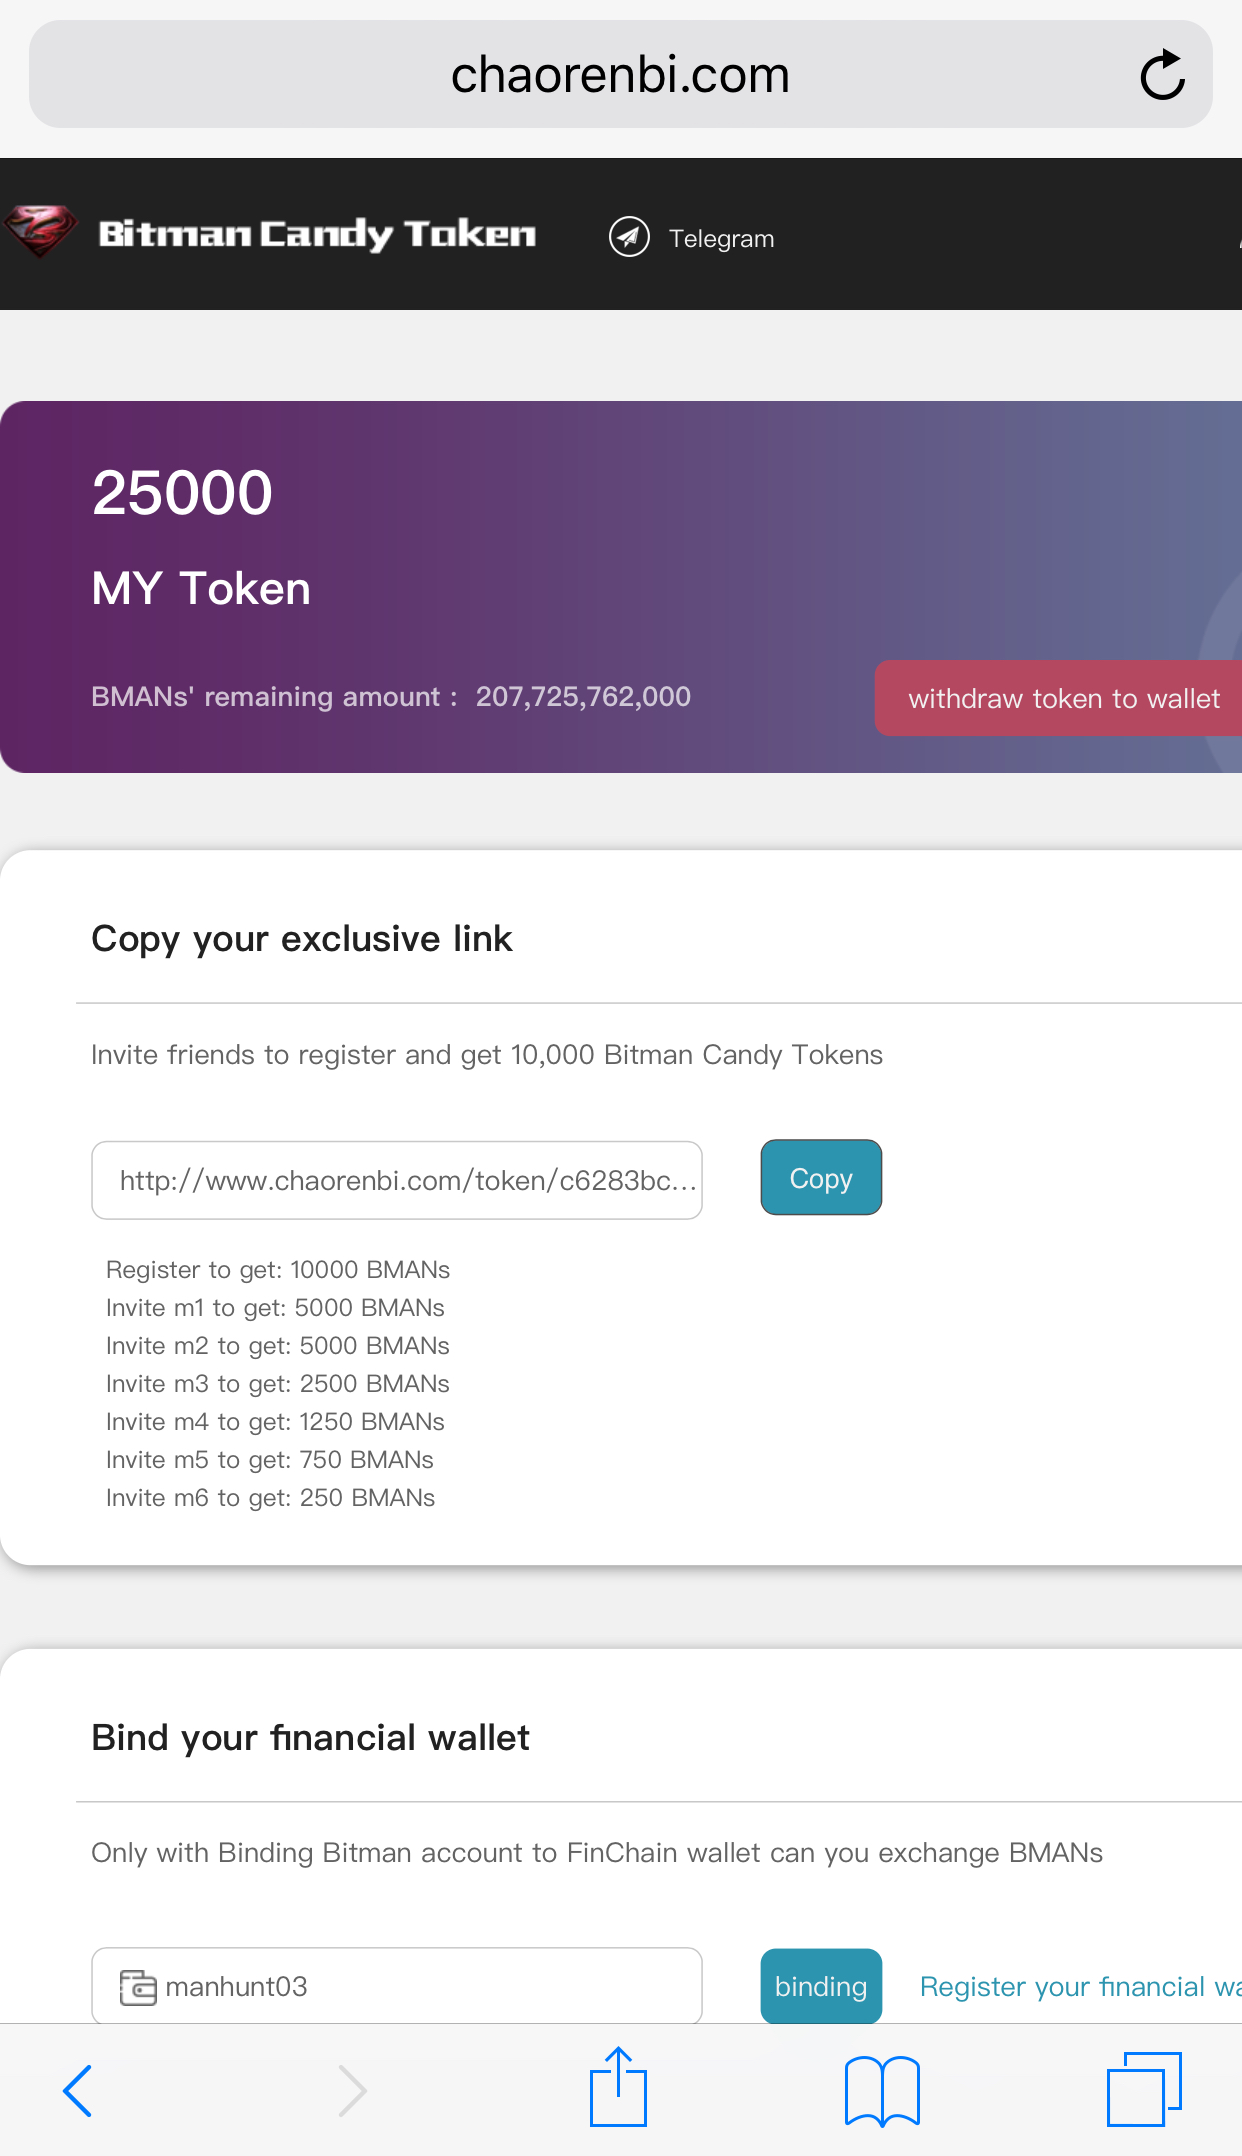This screenshot has height=2156, width=1242.
Task: Go back with browser back arrow
Action: 77,2090
